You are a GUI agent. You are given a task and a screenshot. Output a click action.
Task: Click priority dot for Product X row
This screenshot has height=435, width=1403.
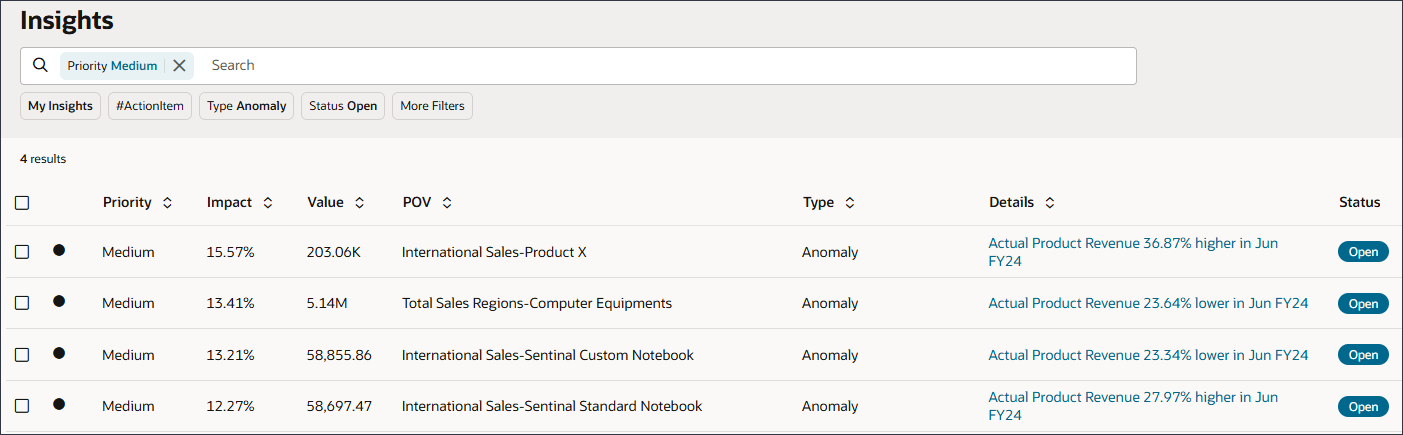coord(59,250)
